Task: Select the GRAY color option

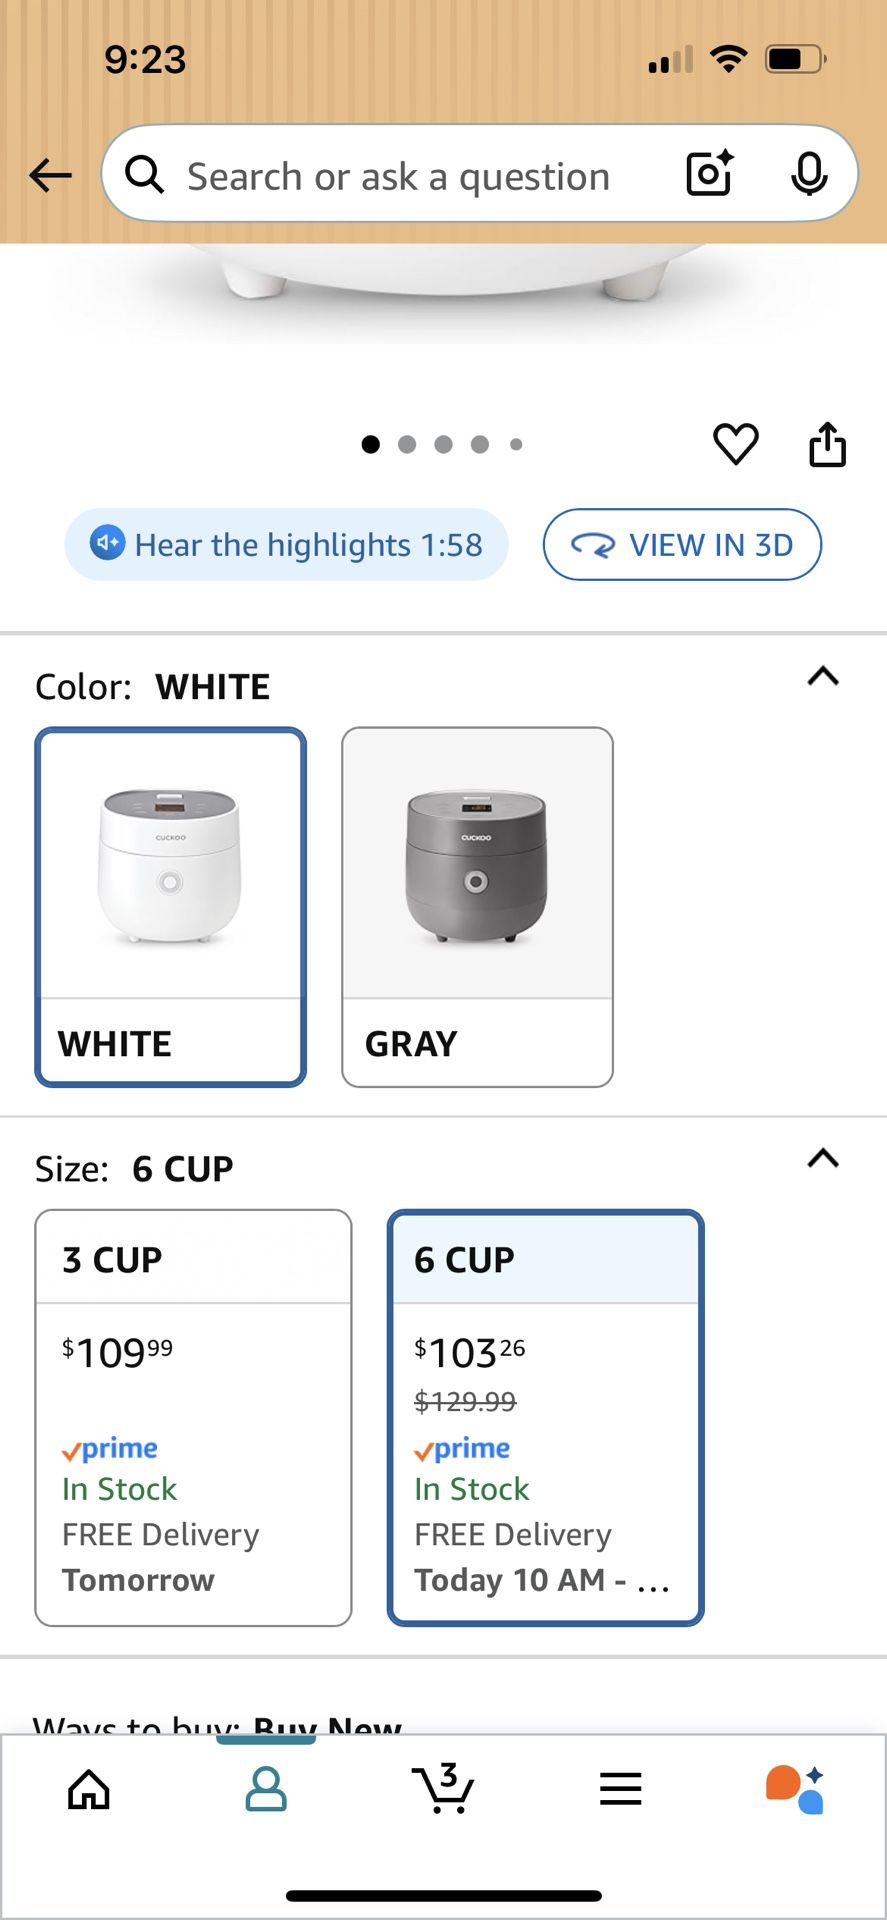Action: coord(477,906)
